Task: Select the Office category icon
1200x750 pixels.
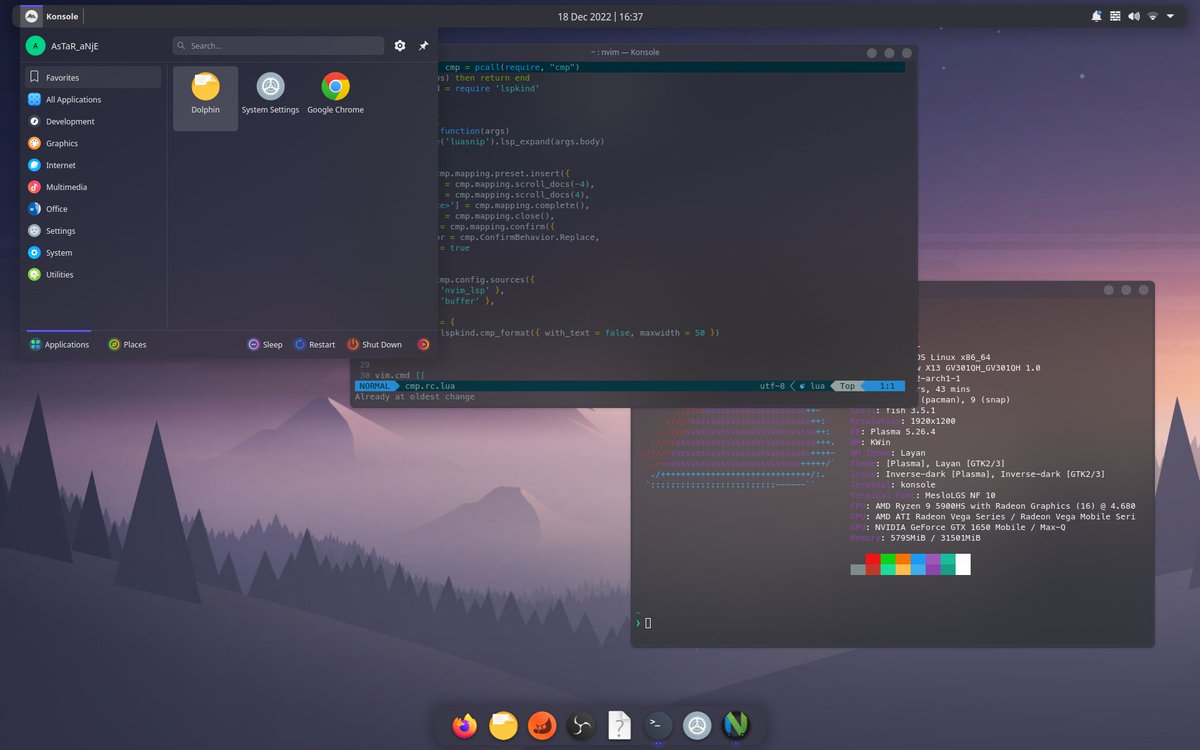Action: pos(35,209)
